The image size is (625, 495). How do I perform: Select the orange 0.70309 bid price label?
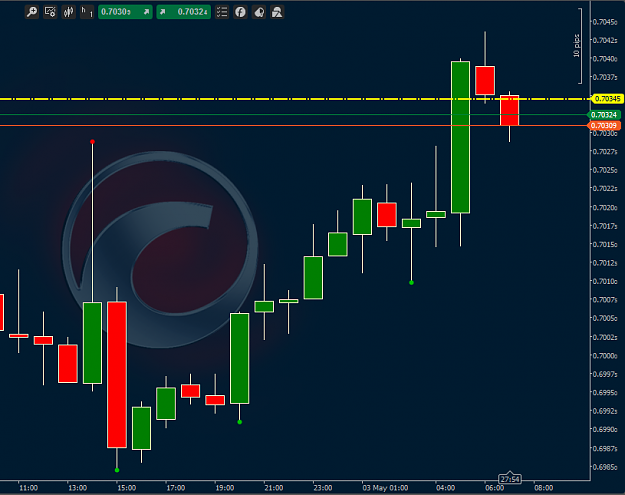coord(604,126)
